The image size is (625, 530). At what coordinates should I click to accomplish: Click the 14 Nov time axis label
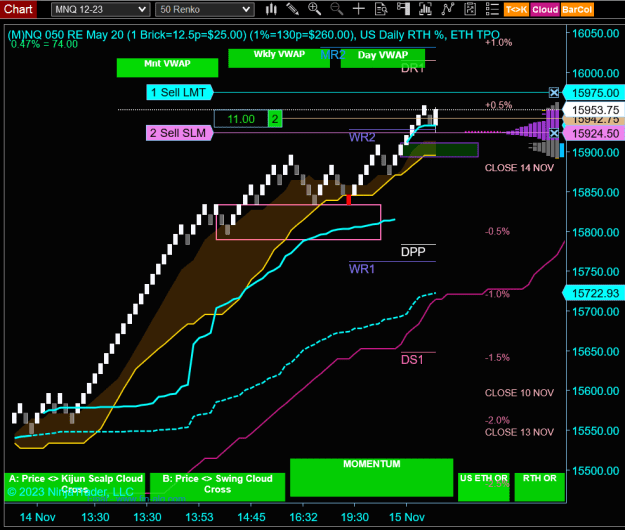click(x=37, y=517)
